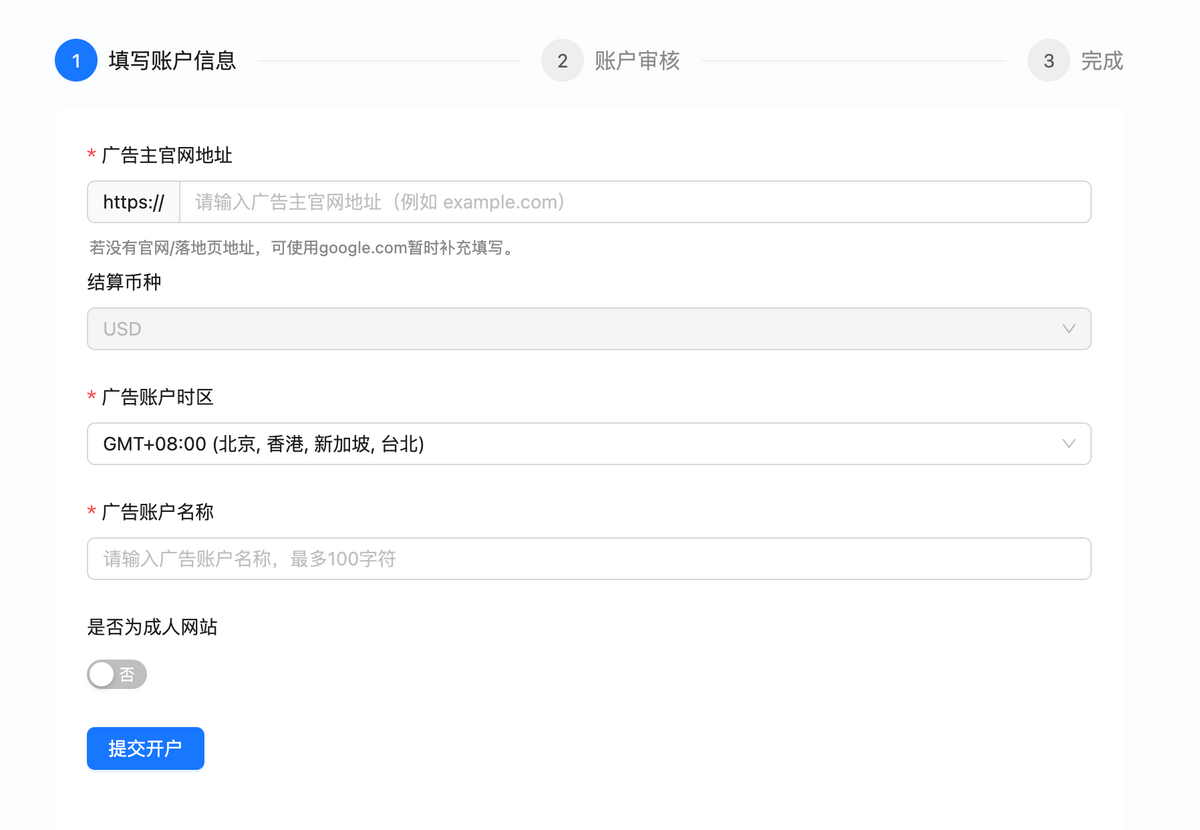Click the 是否为成人网站 label text
Screen dimensions: 1200x830
(152, 627)
